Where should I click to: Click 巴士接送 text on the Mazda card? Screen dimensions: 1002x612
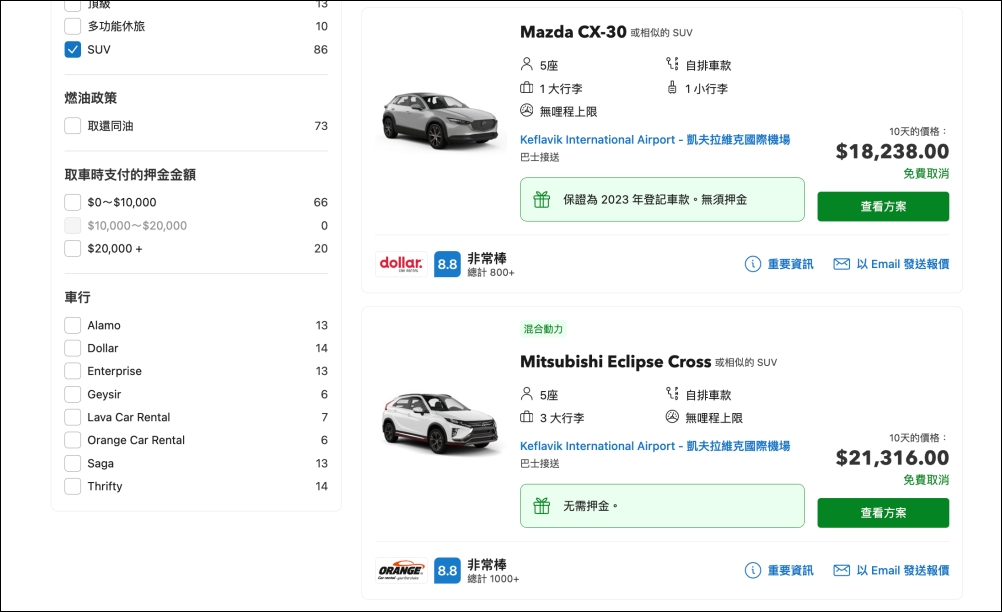[x=540, y=157]
